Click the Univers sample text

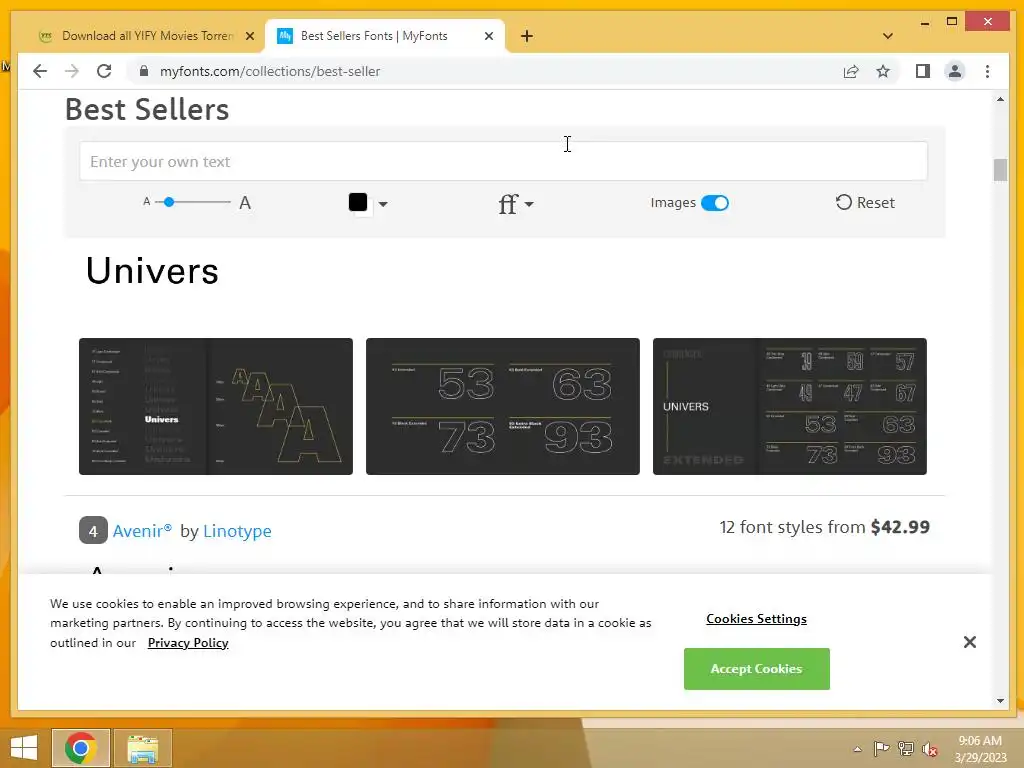(152, 271)
